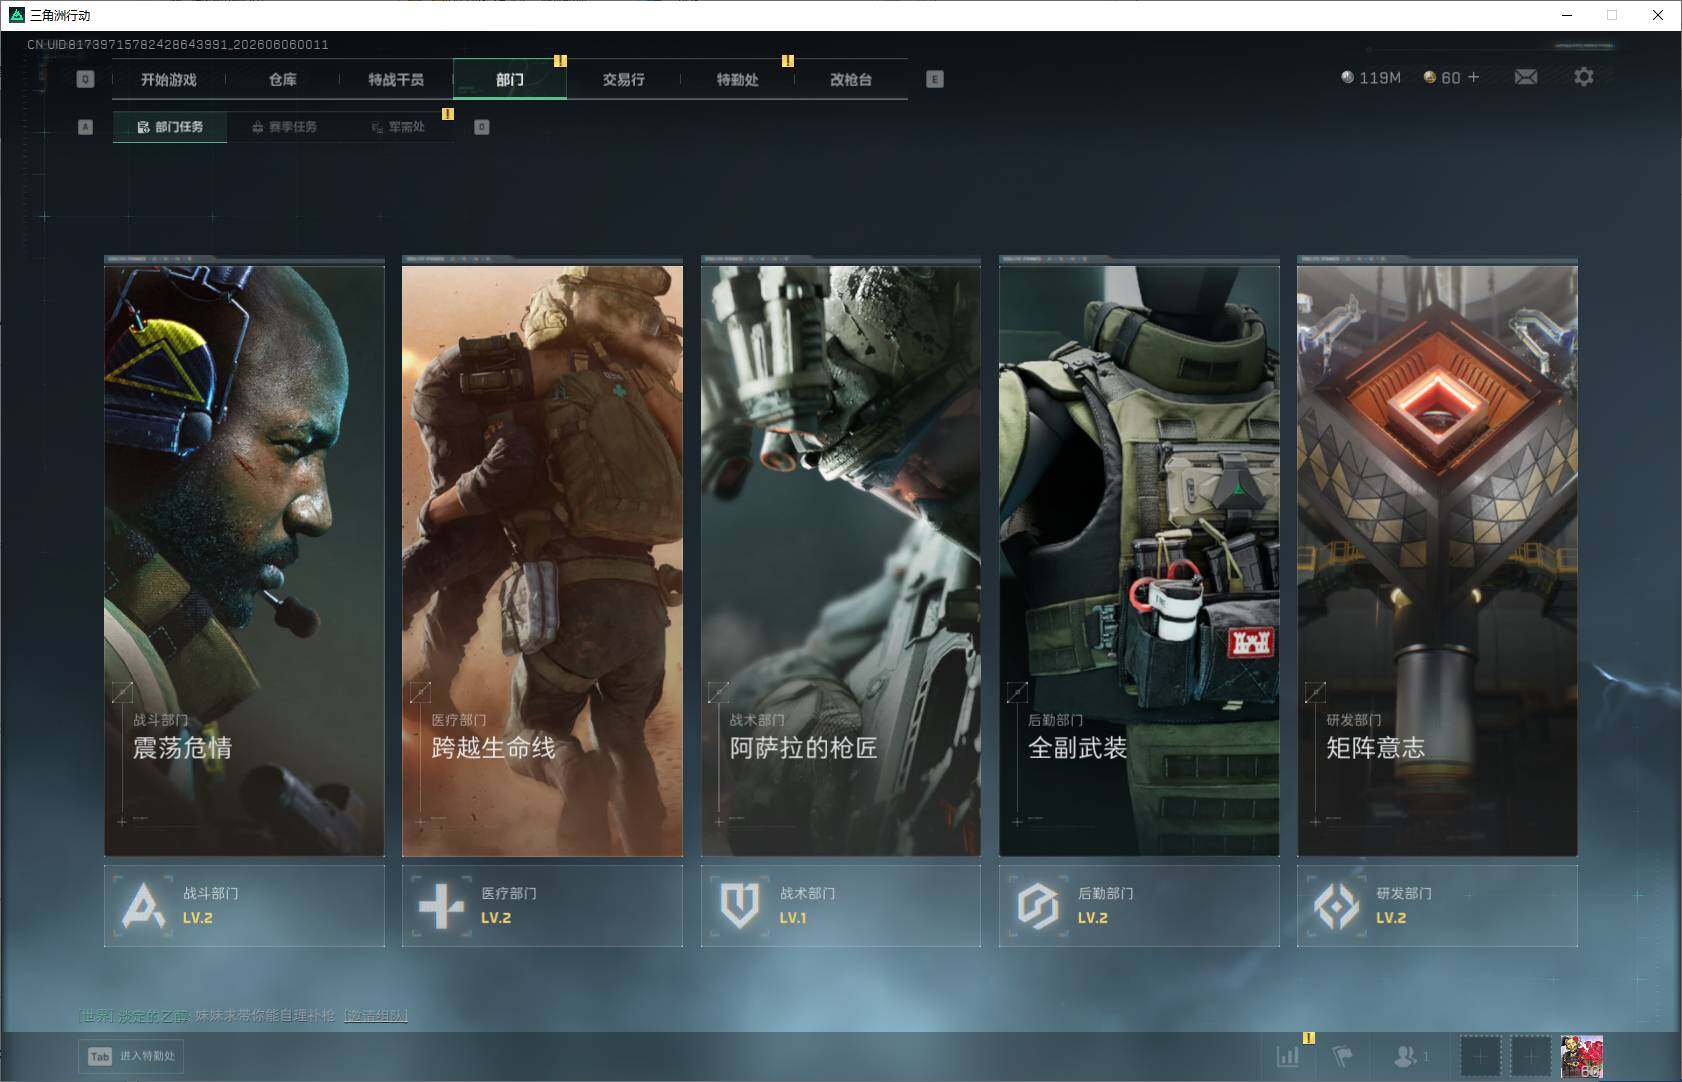Click the D next sub-tab key icon
This screenshot has height=1082, width=1682.
pyautogui.click(x=482, y=127)
